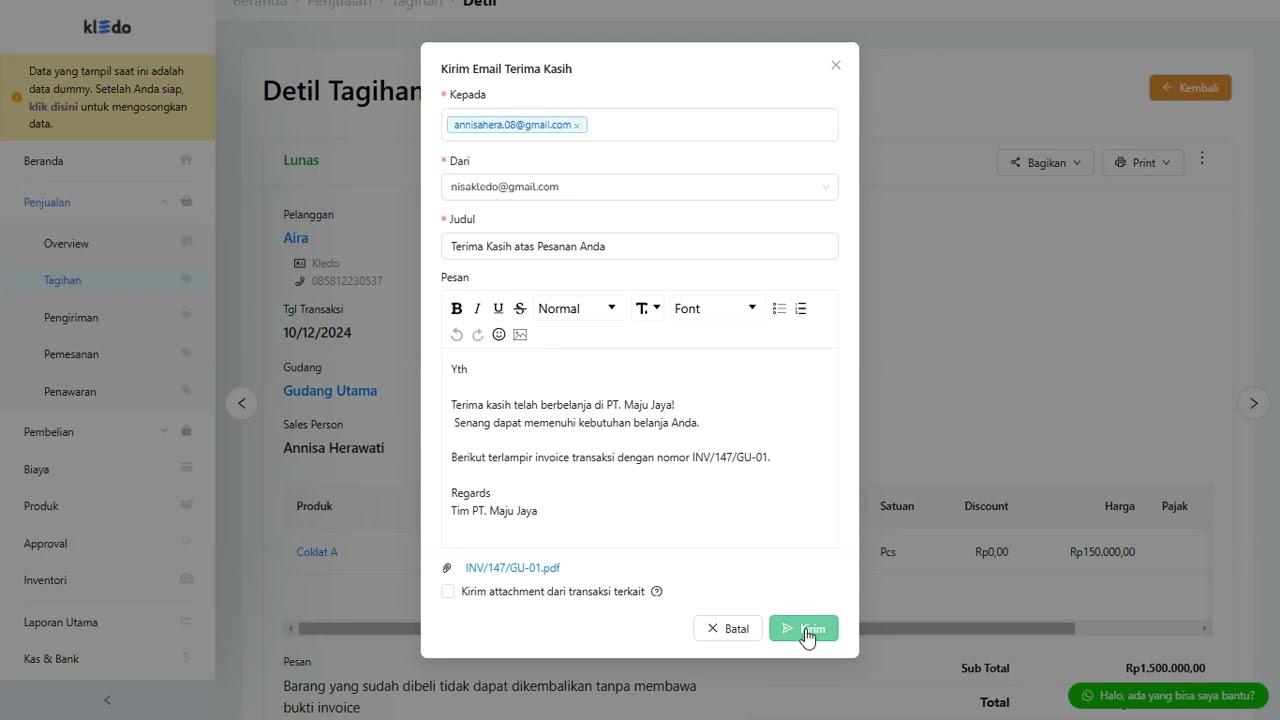Open the Font family dropdown
This screenshot has height=720, width=1280.
tap(715, 308)
